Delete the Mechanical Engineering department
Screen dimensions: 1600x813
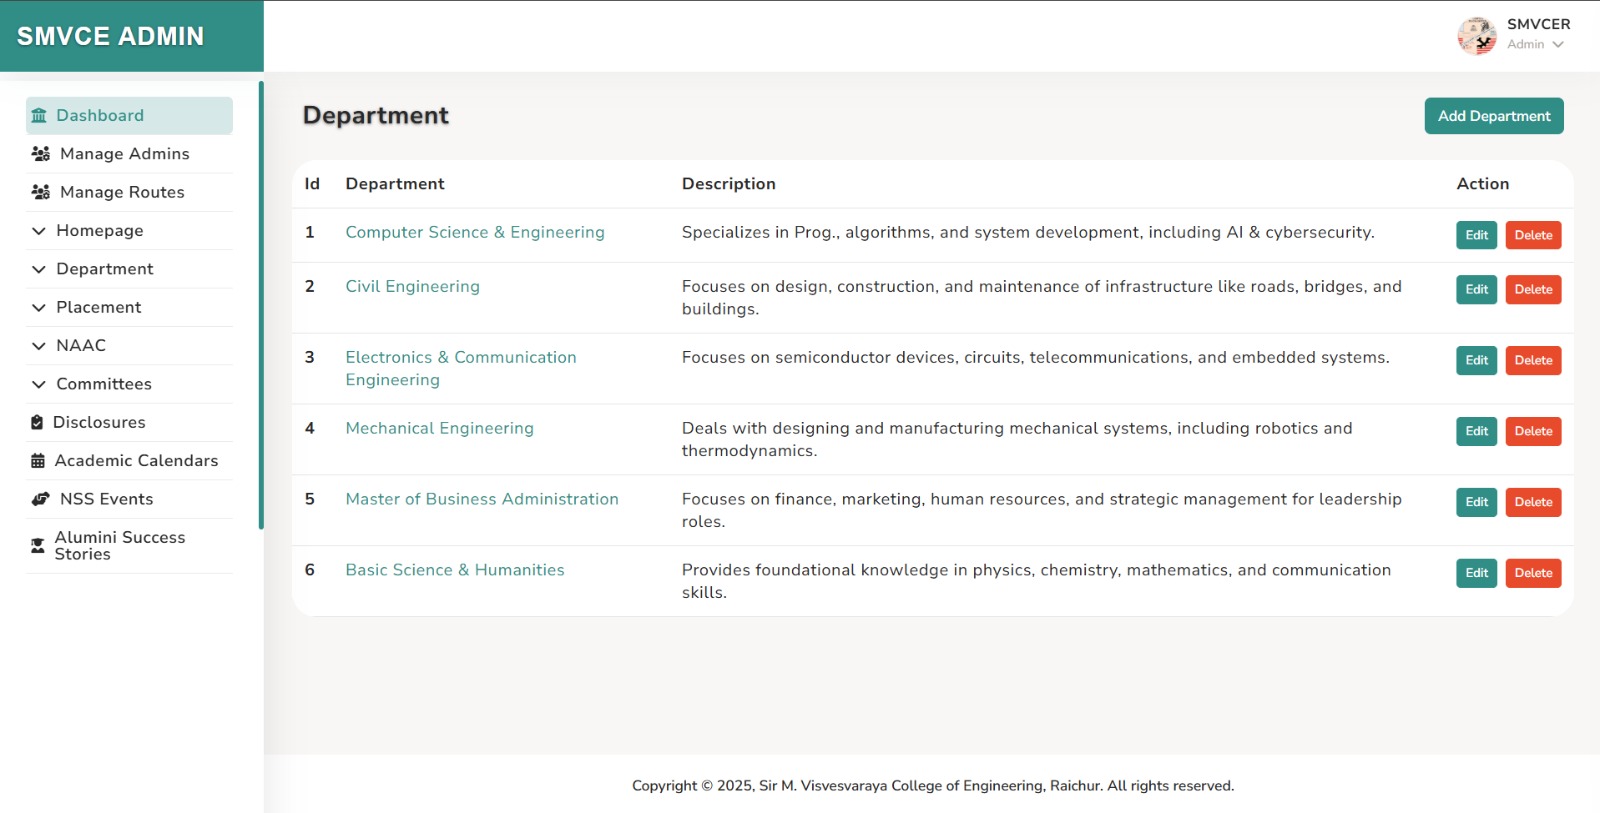pos(1533,432)
